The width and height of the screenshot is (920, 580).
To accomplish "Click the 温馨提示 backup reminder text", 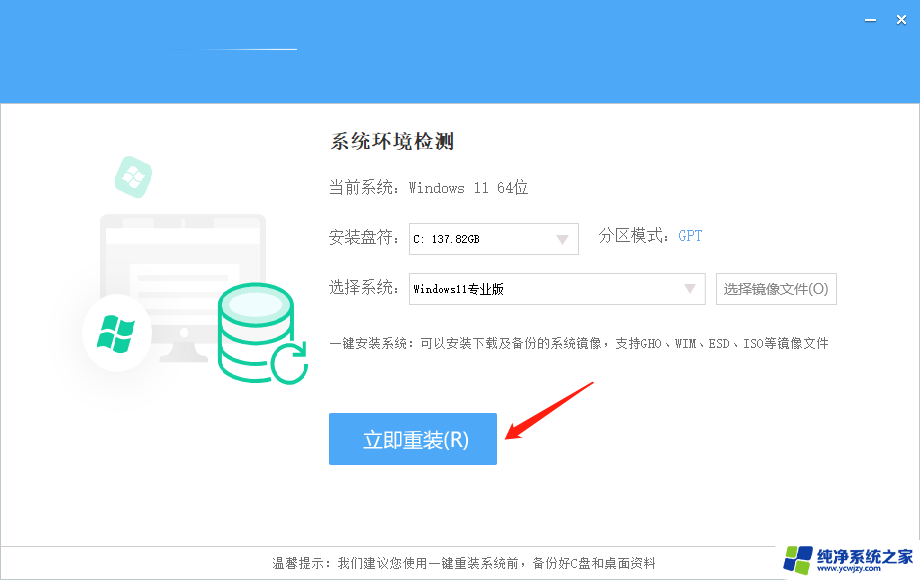I will tap(464, 564).
